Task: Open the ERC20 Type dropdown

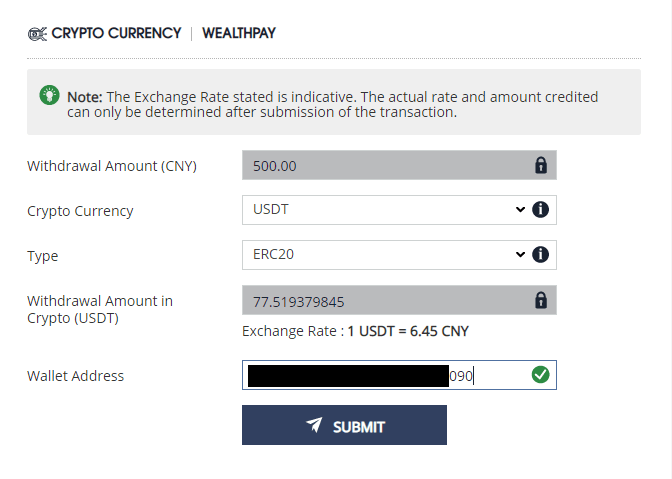Action: (x=380, y=255)
